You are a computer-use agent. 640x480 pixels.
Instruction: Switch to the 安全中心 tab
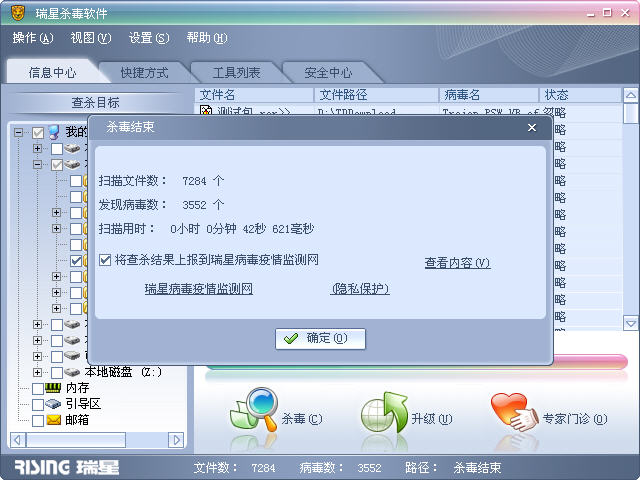pyautogui.click(x=328, y=73)
